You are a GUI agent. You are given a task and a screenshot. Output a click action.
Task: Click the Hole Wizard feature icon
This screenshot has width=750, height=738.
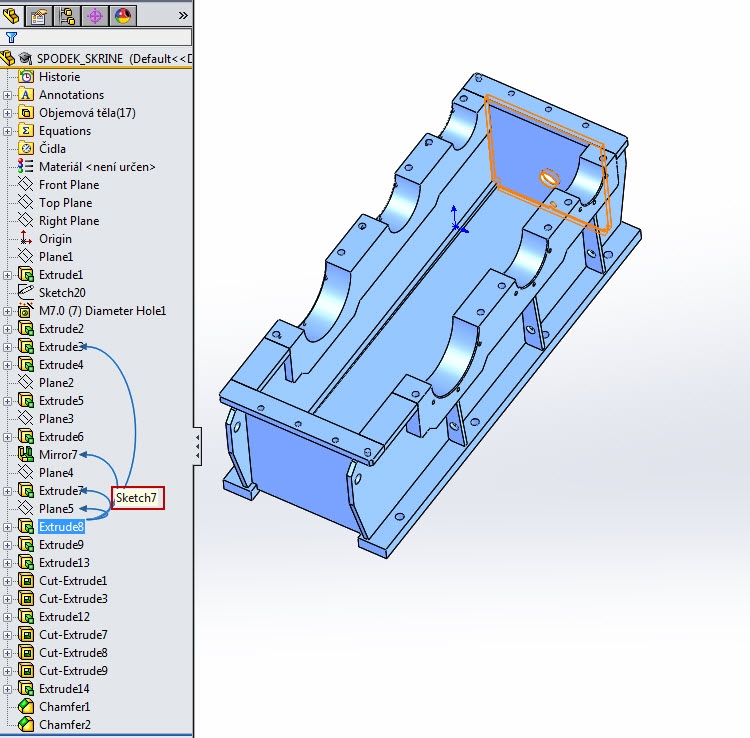(26, 311)
